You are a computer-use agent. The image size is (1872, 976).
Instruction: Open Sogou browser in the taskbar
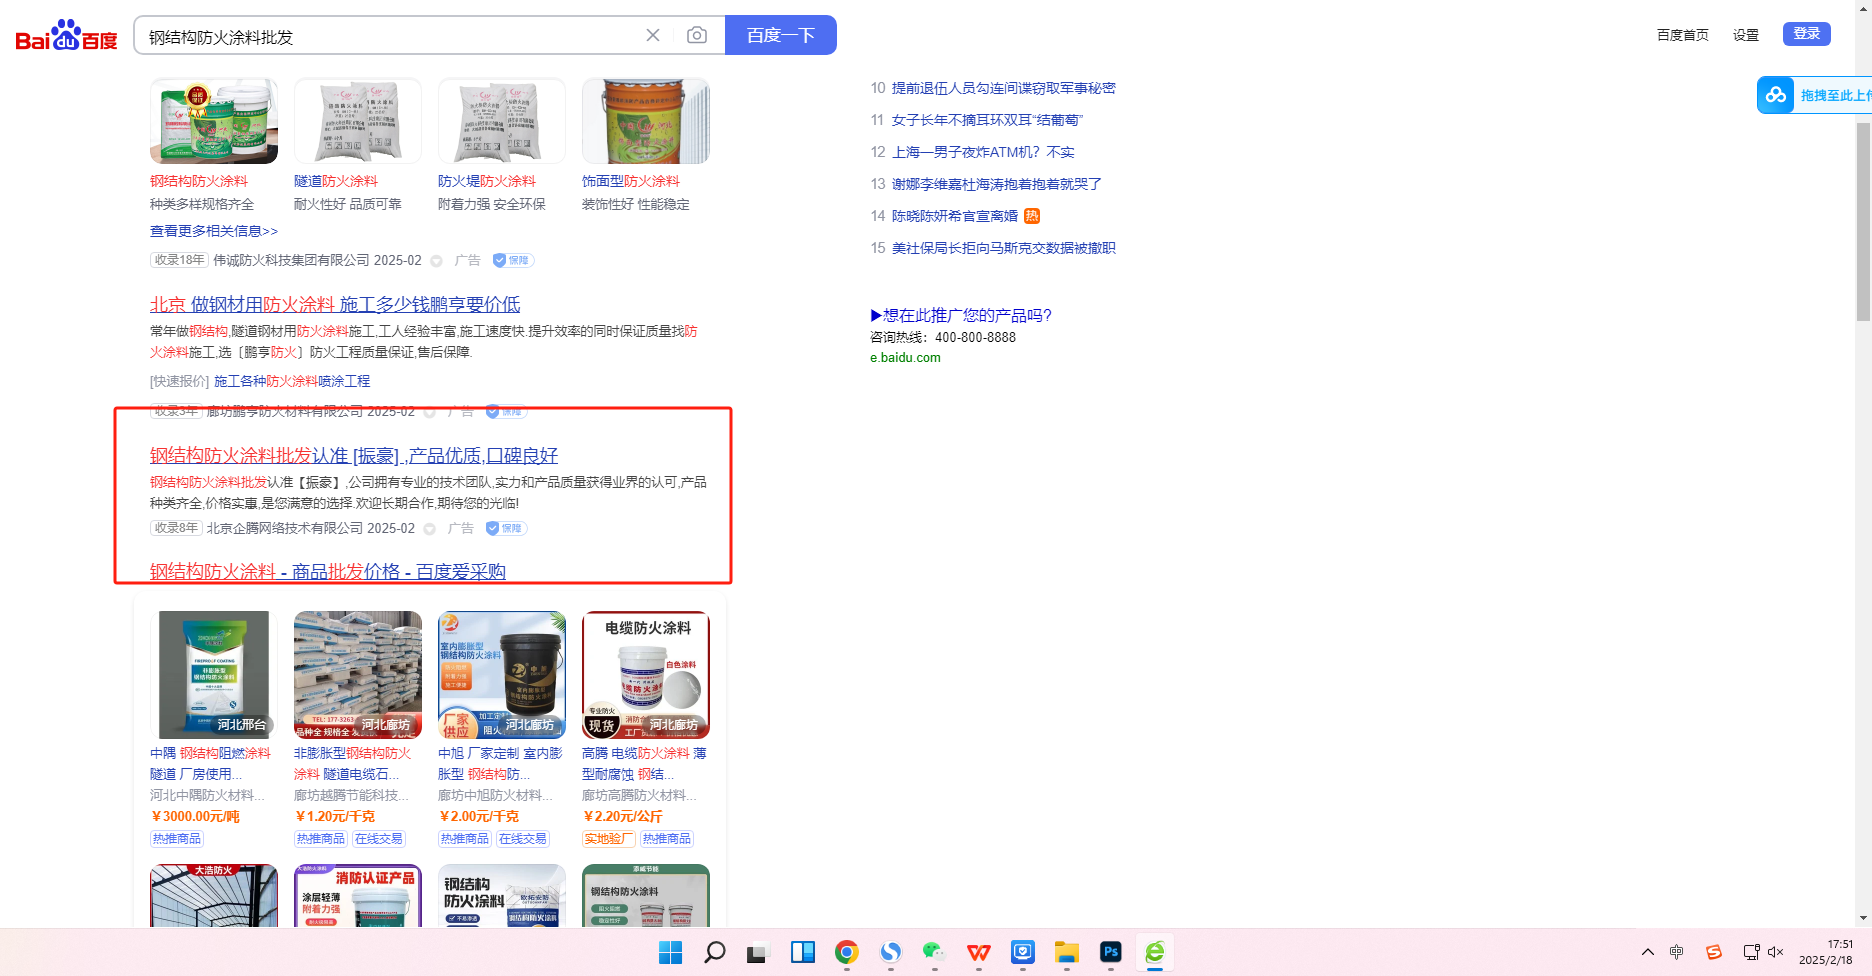[890, 952]
